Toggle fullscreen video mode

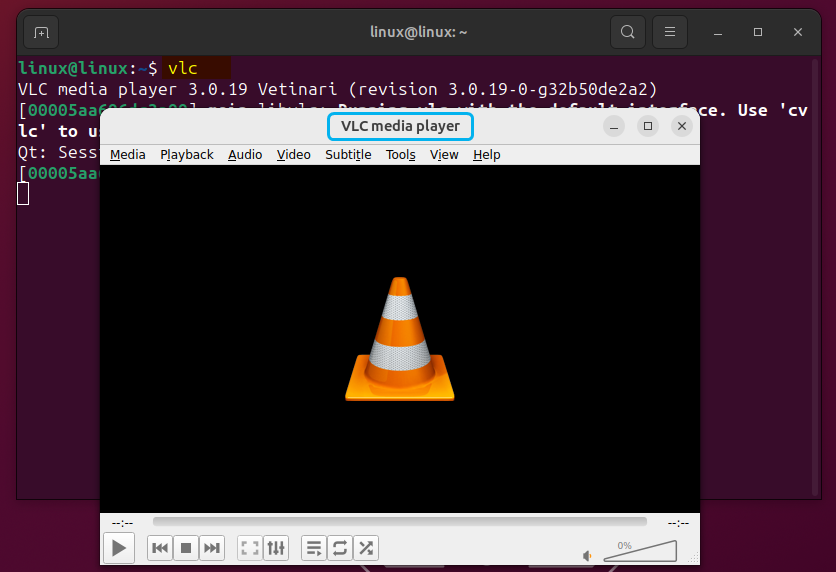click(250, 547)
